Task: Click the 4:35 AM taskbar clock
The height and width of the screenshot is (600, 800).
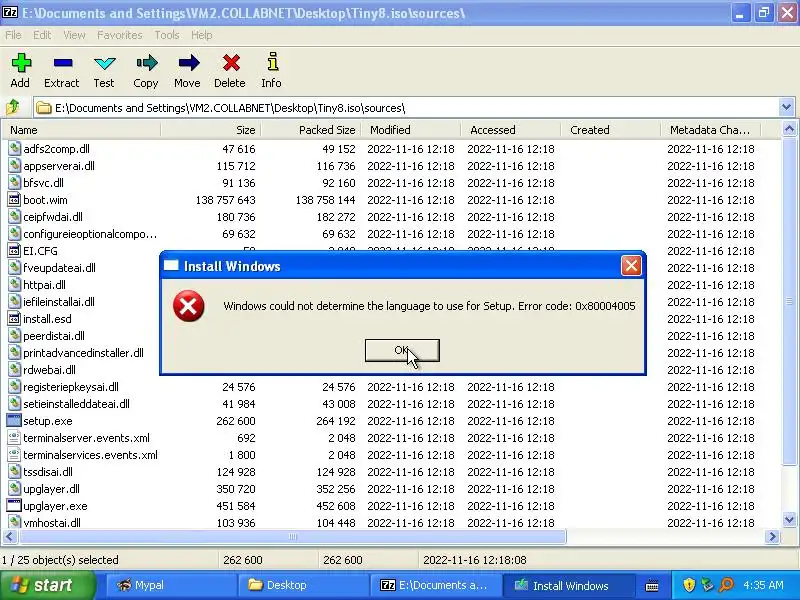Action: tap(763, 585)
